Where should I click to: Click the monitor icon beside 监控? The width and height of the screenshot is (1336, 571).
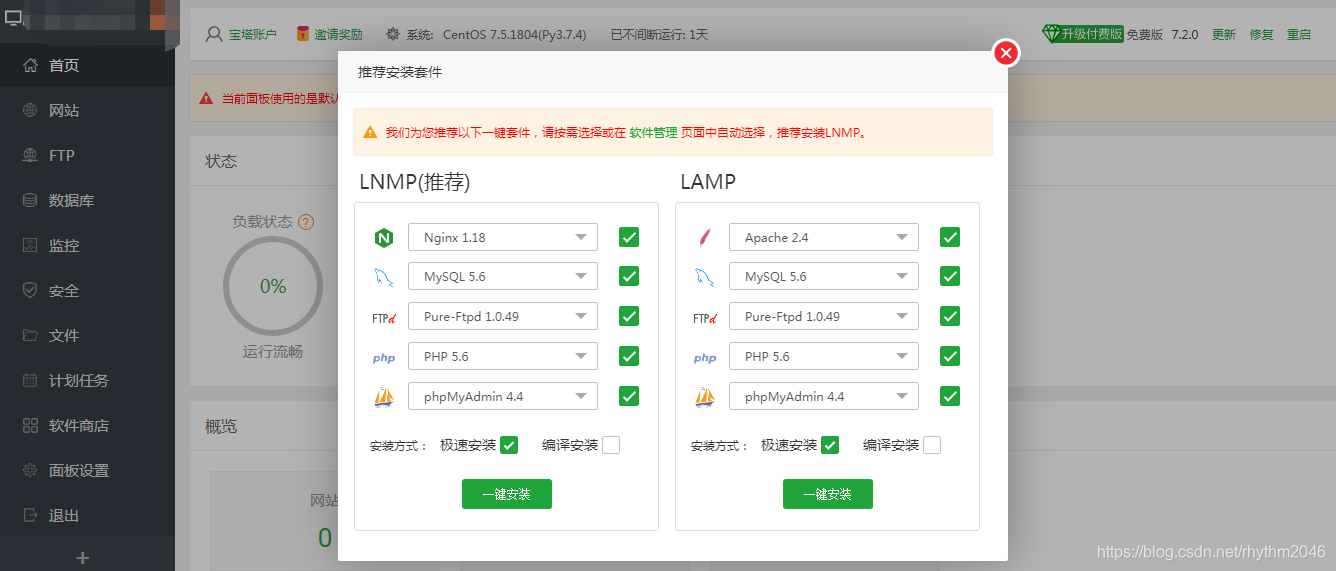click(x=30, y=245)
